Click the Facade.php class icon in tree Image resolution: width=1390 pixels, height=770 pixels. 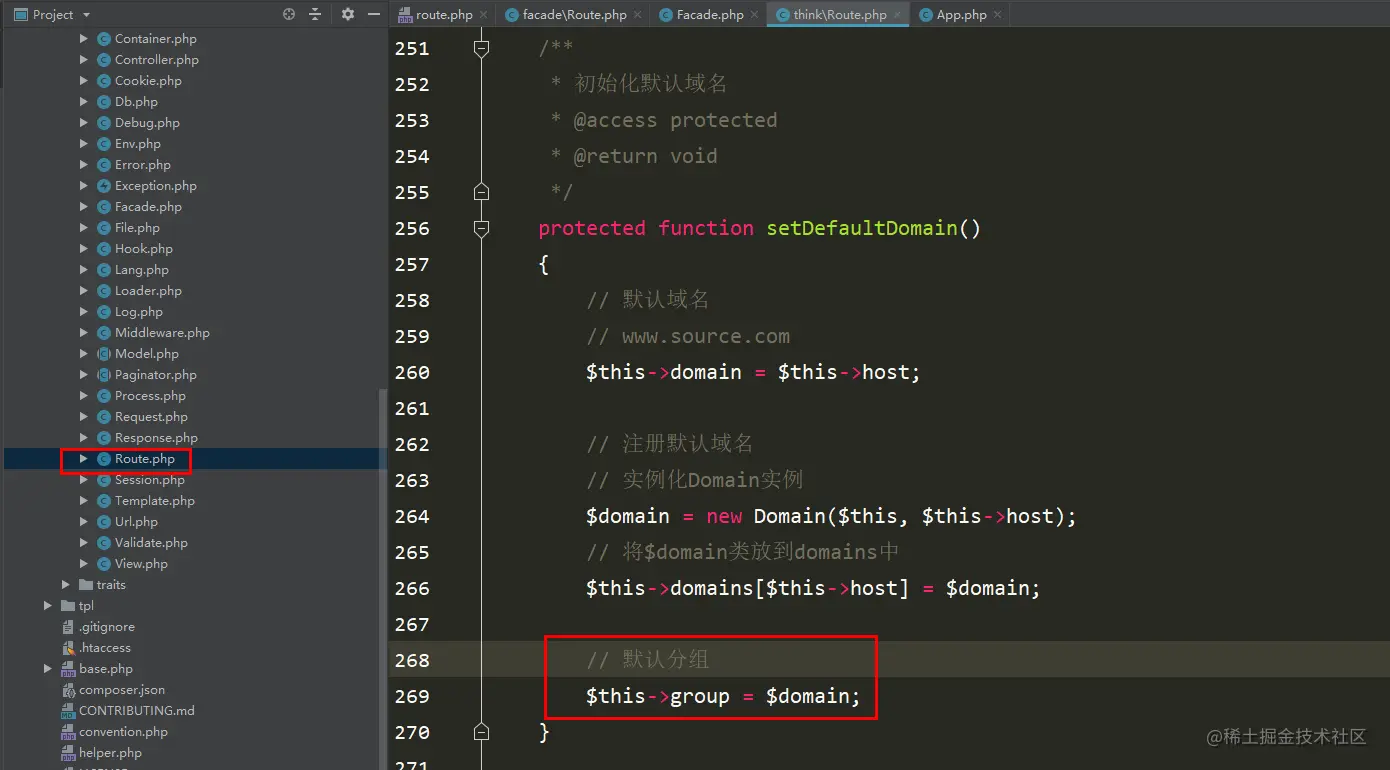[104, 207]
